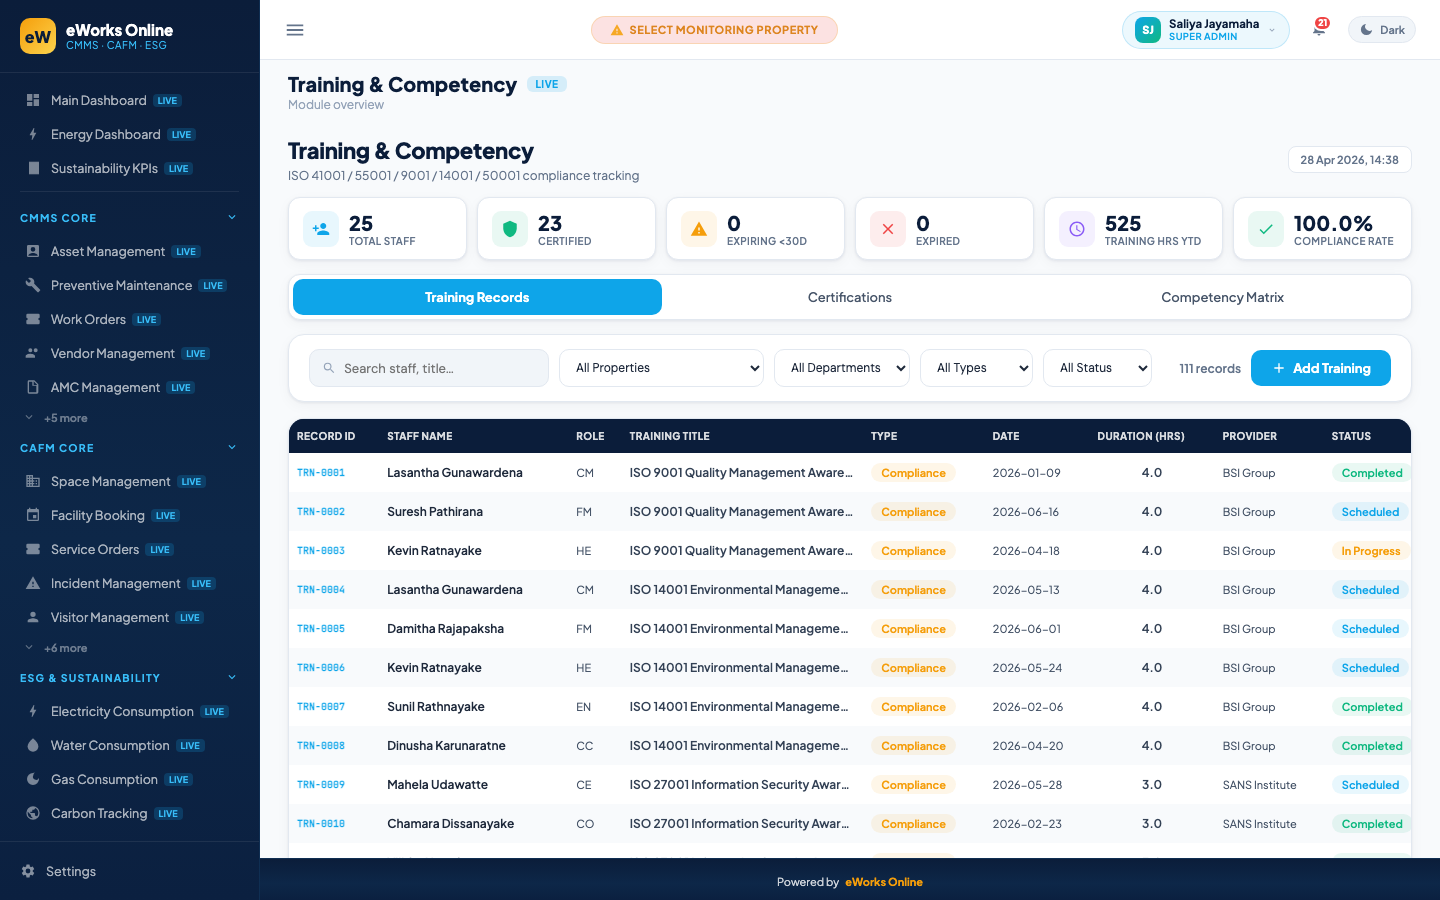Image resolution: width=1440 pixels, height=900 pixels.
Task: Click the Compliance badge for TRN-0007
Action: tap(913, 707)
